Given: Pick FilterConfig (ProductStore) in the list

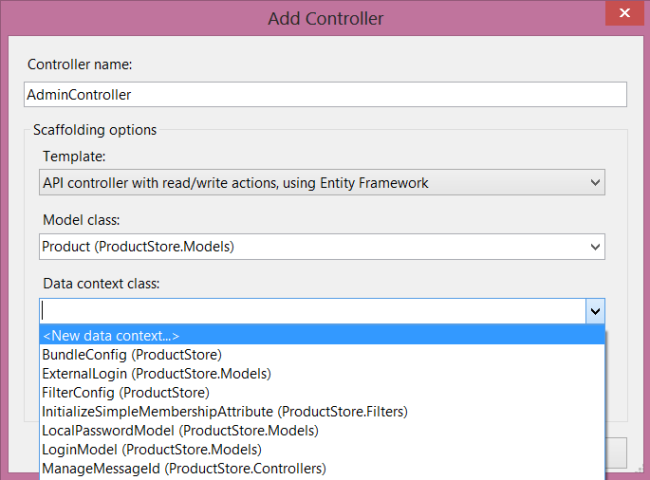Looking at the screenshot, I should coord(125,392).
